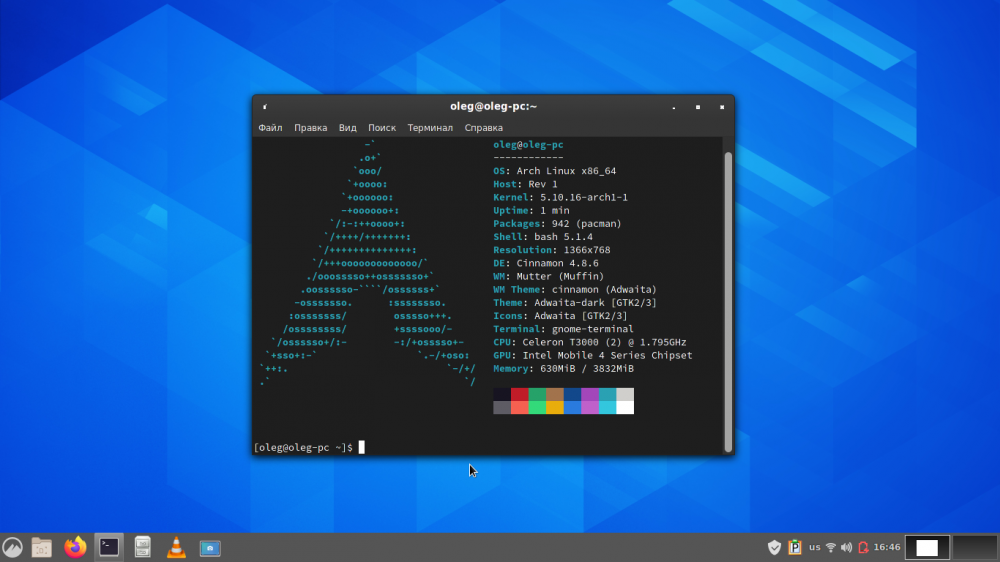Click the 'Terminal: gnome-terminal' line
The height and width of the screenshot is (562, 1000).
click(x=563, y=329)
